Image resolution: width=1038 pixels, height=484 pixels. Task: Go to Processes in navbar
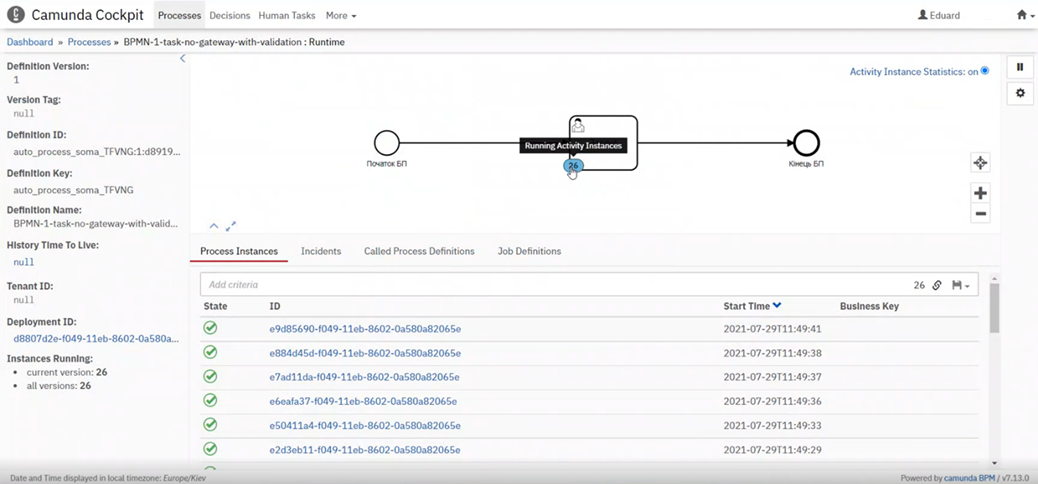pyautogui.click(x=179, y=15)
